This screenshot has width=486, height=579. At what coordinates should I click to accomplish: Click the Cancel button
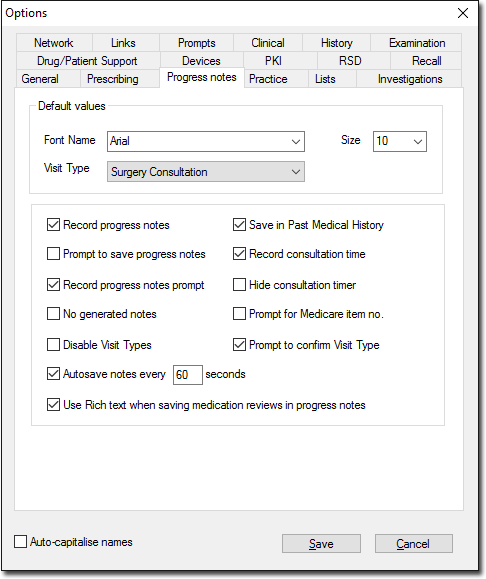point(414,544)
